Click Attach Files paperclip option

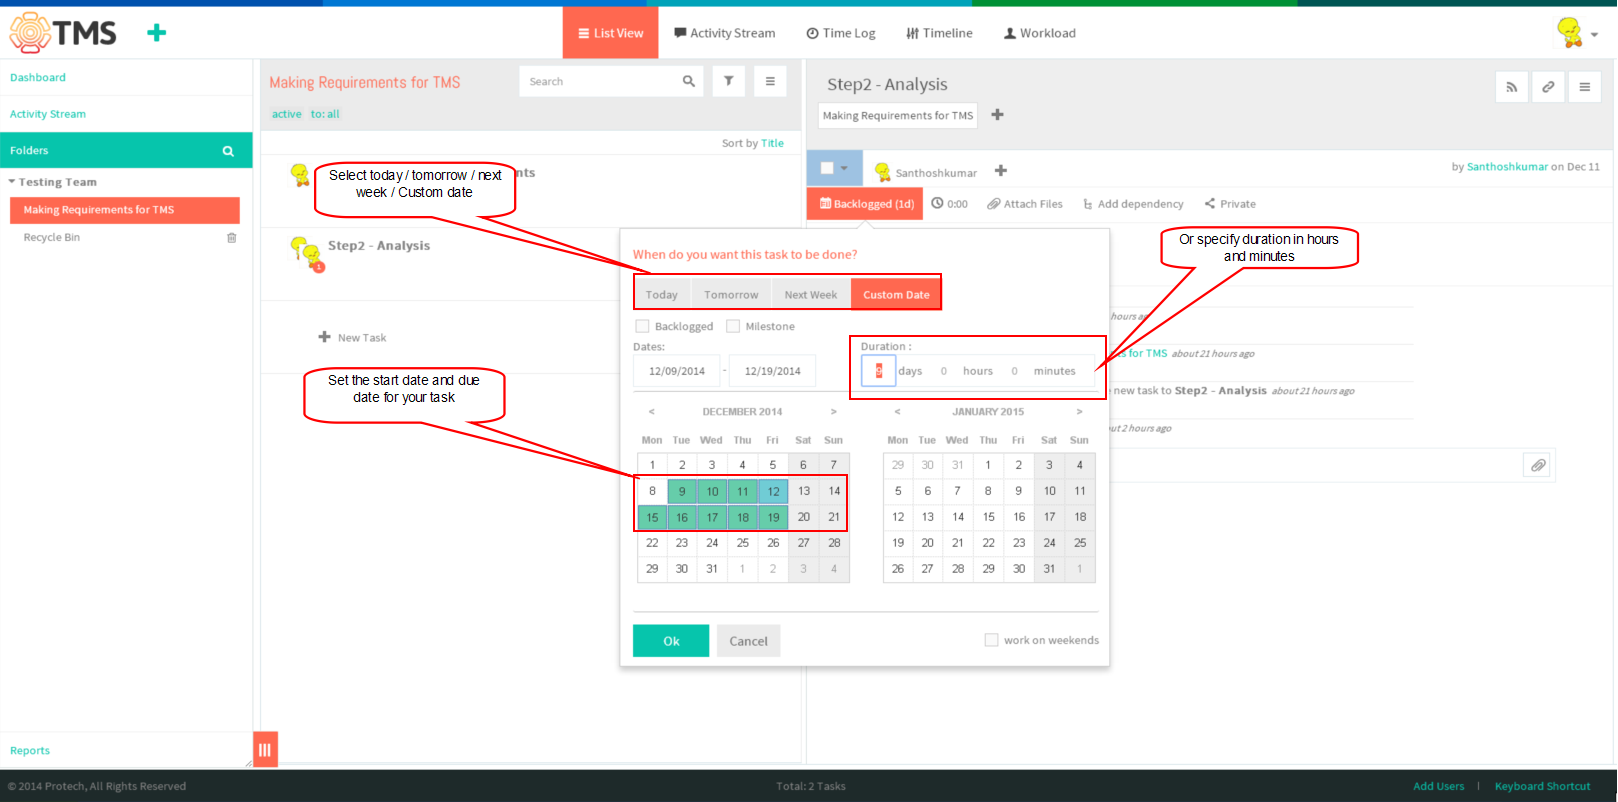(1025, 204)
